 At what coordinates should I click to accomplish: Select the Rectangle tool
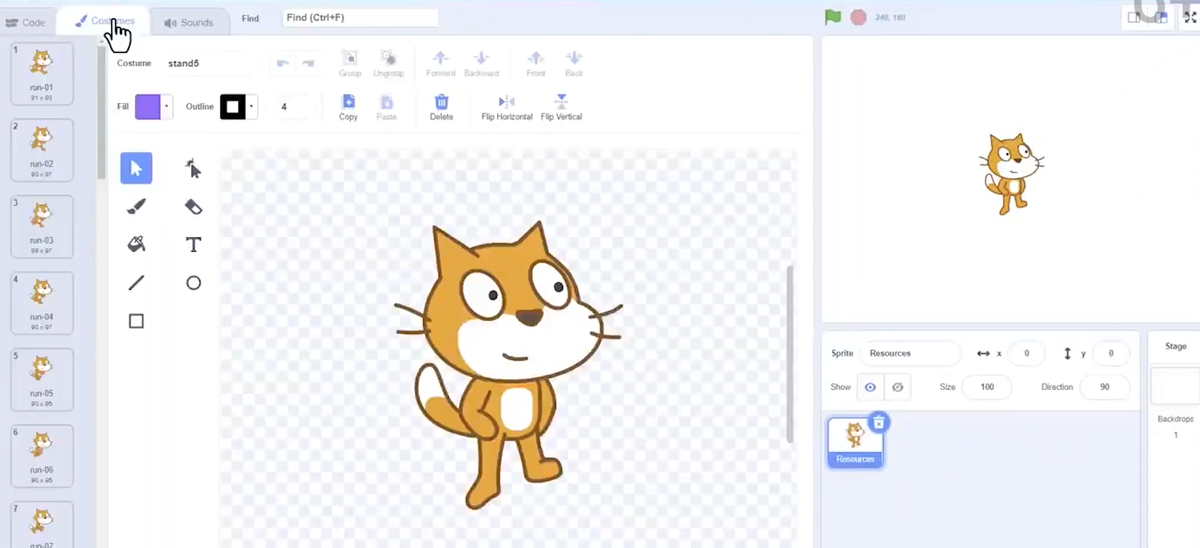[136, 321]
